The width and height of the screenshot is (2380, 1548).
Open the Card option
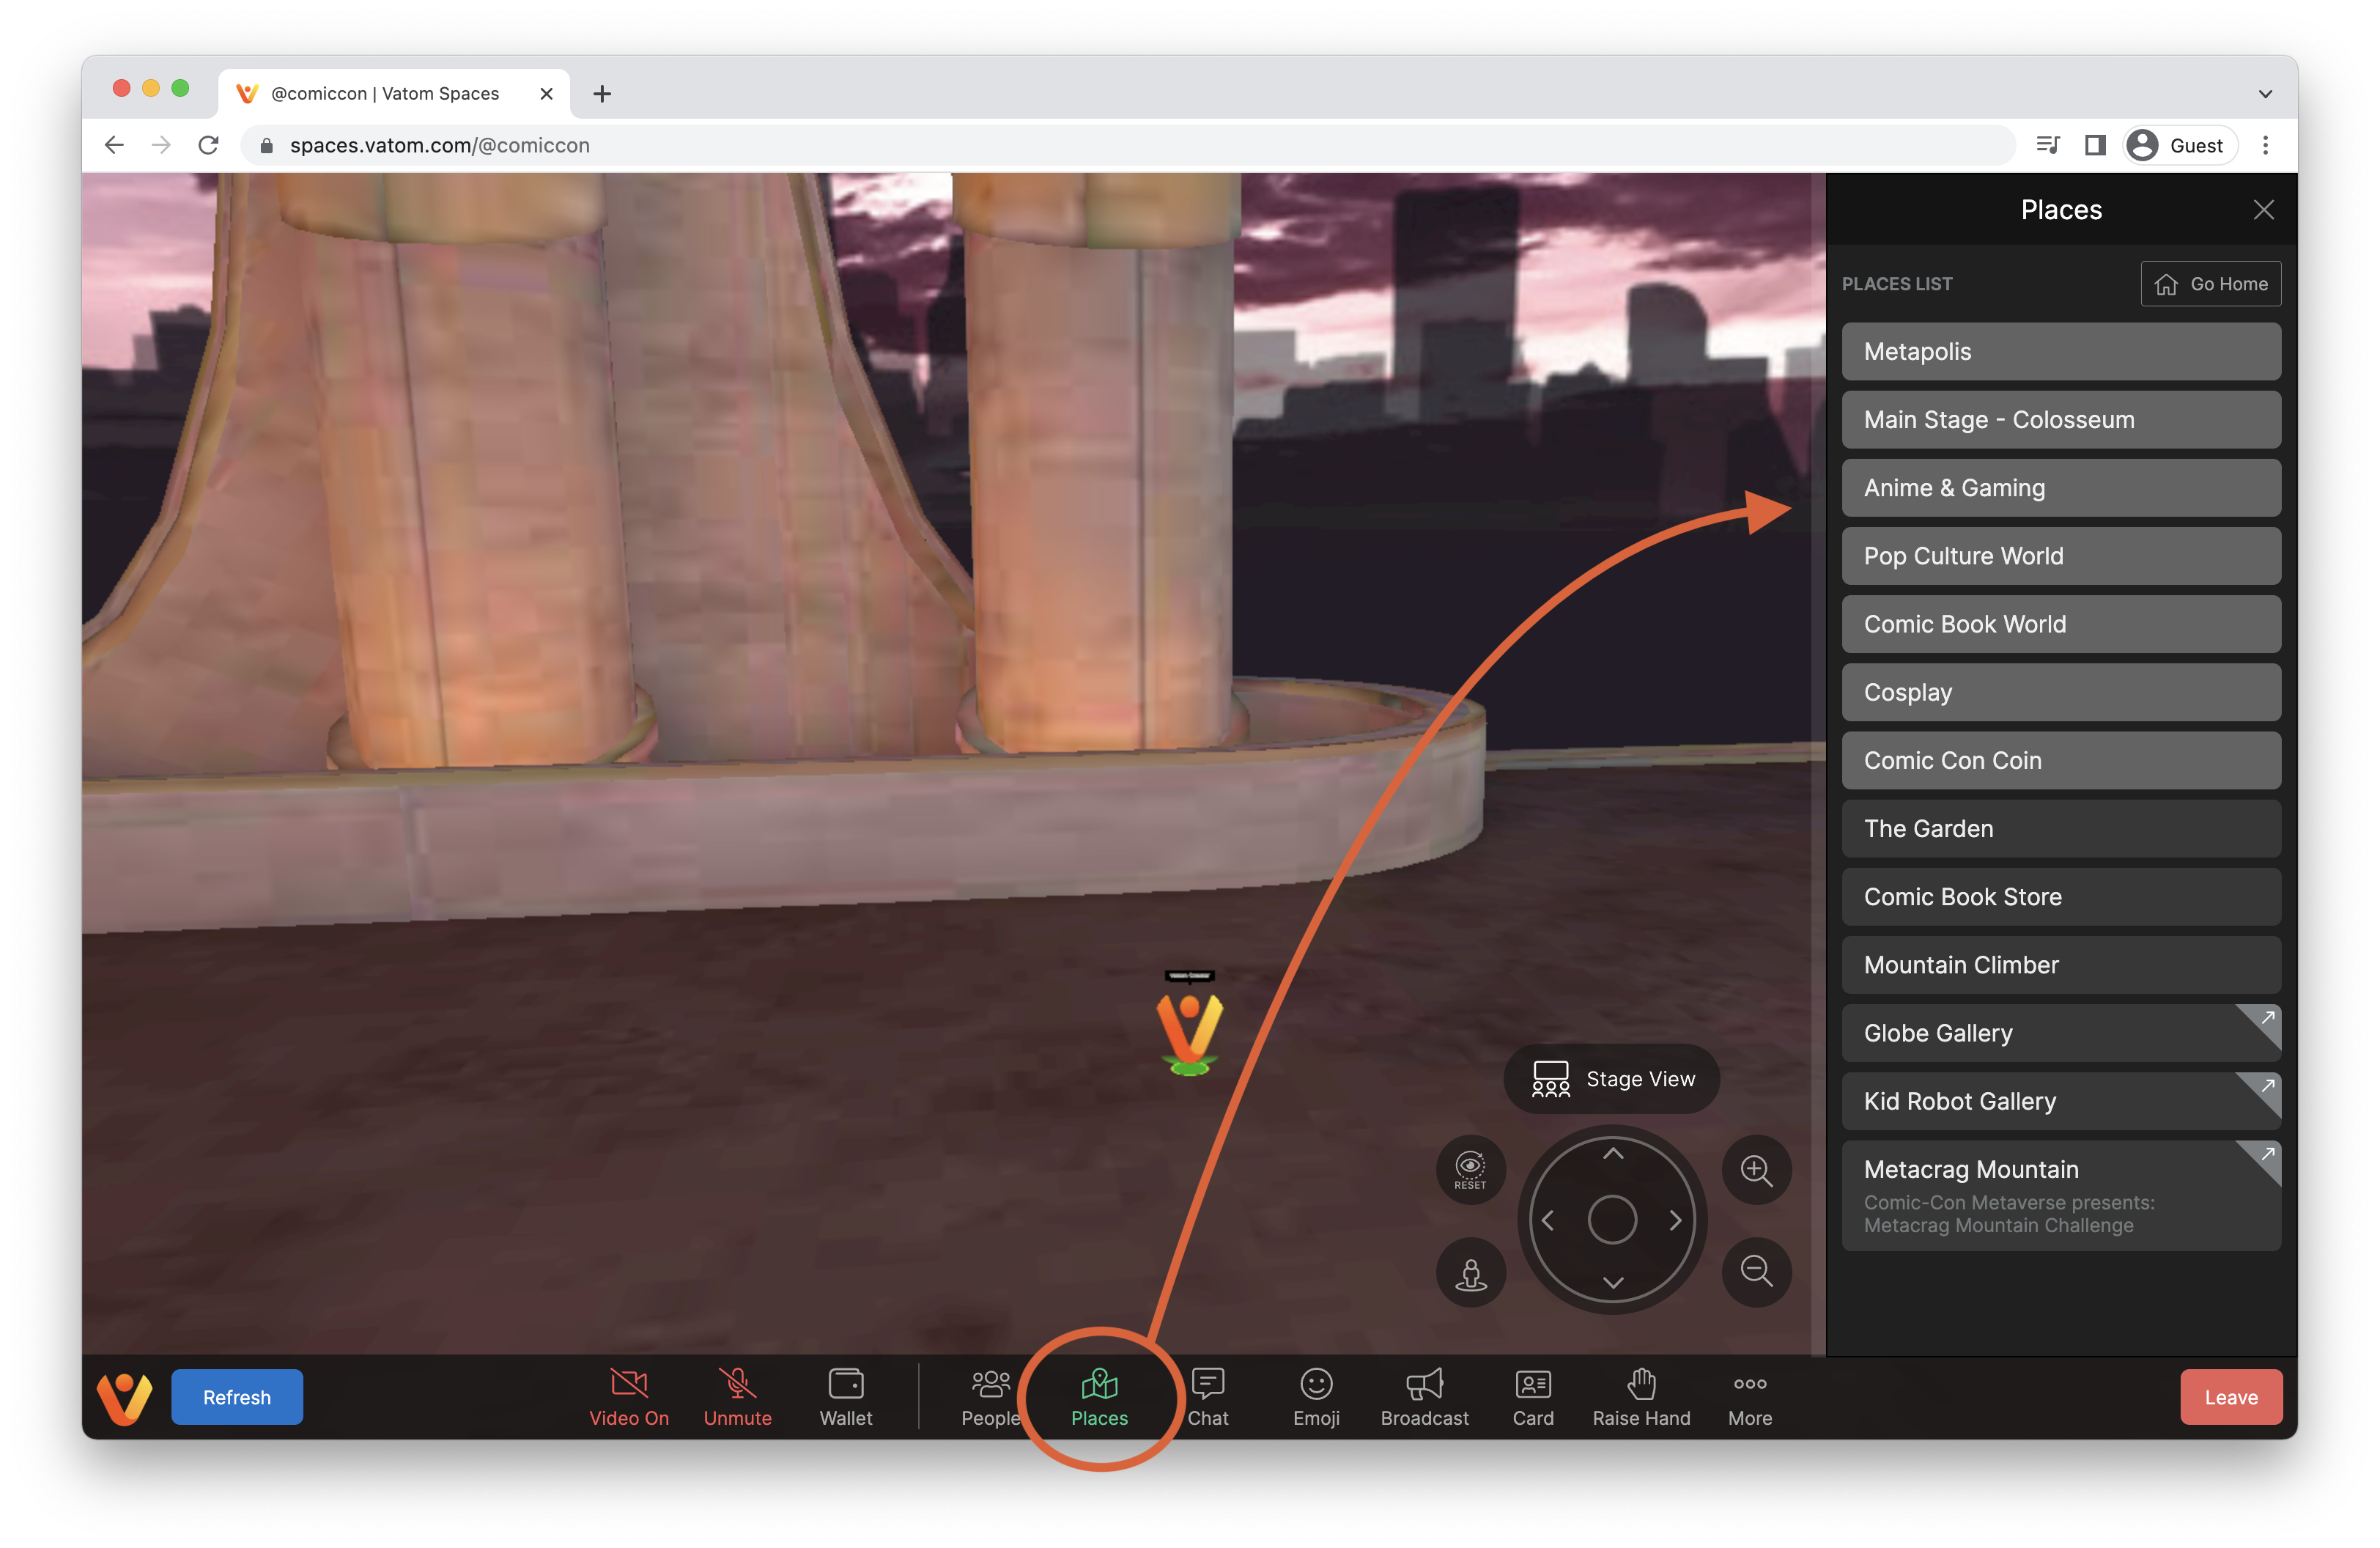[x=1533, y=1397]
